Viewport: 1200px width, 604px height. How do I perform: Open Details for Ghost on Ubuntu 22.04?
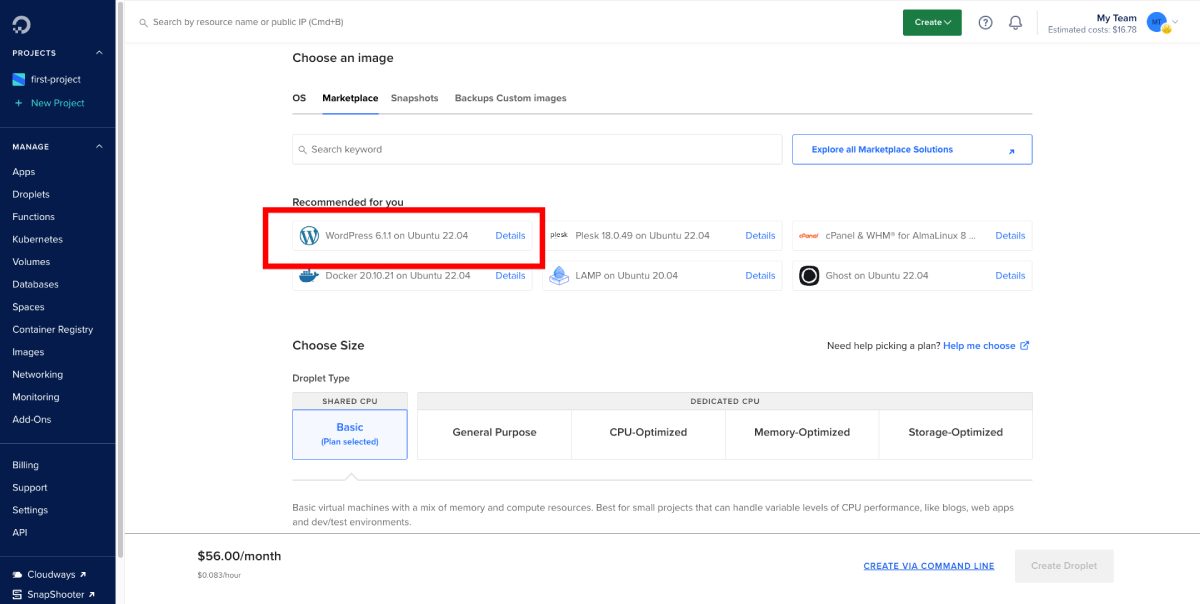coord(1010,275)
